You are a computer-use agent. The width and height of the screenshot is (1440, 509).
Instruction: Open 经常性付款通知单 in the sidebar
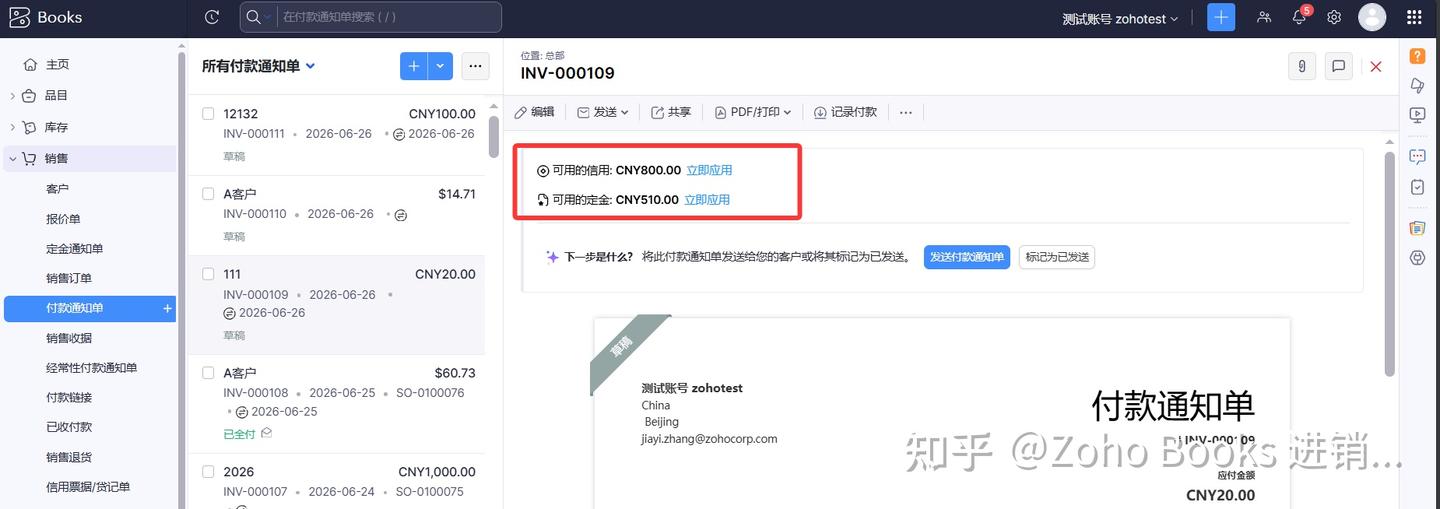(x=92, y=368)
